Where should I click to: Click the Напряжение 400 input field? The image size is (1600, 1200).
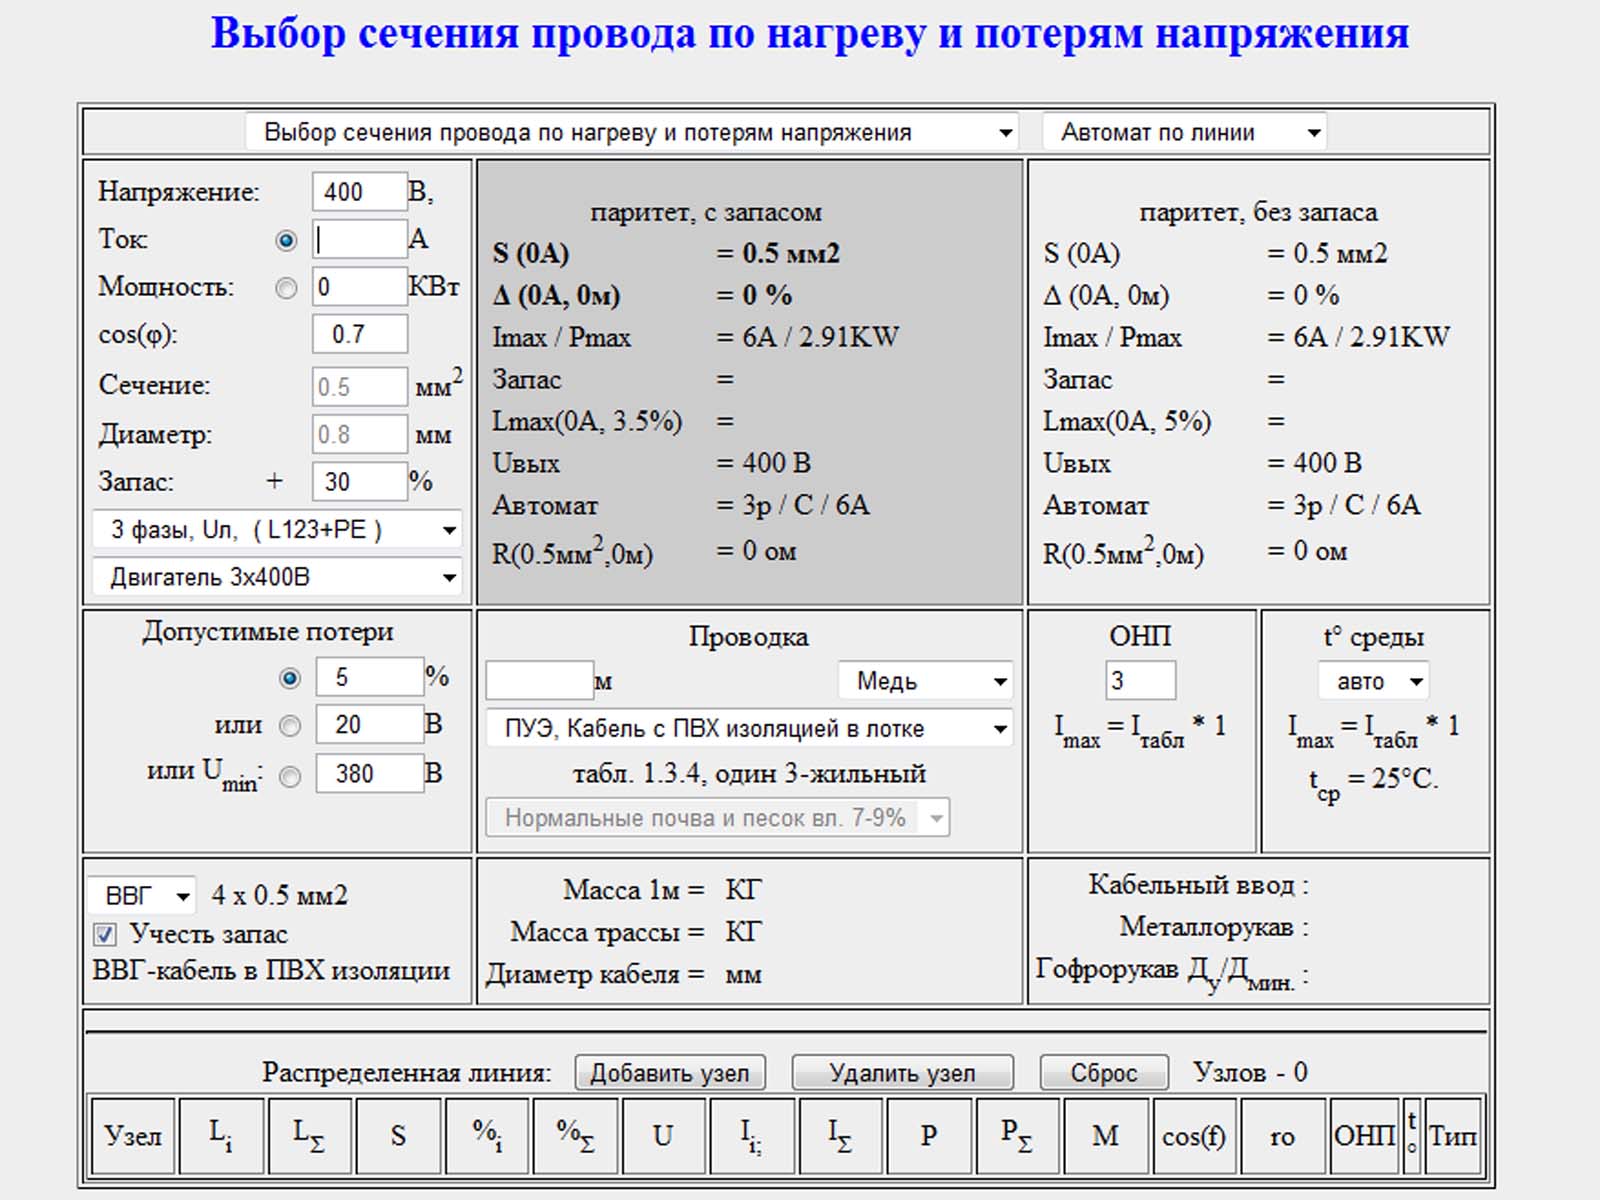[360, 192]
